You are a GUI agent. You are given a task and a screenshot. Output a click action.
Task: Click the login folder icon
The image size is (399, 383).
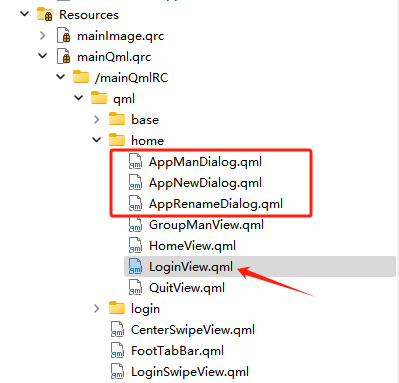(x=117, y=308)
